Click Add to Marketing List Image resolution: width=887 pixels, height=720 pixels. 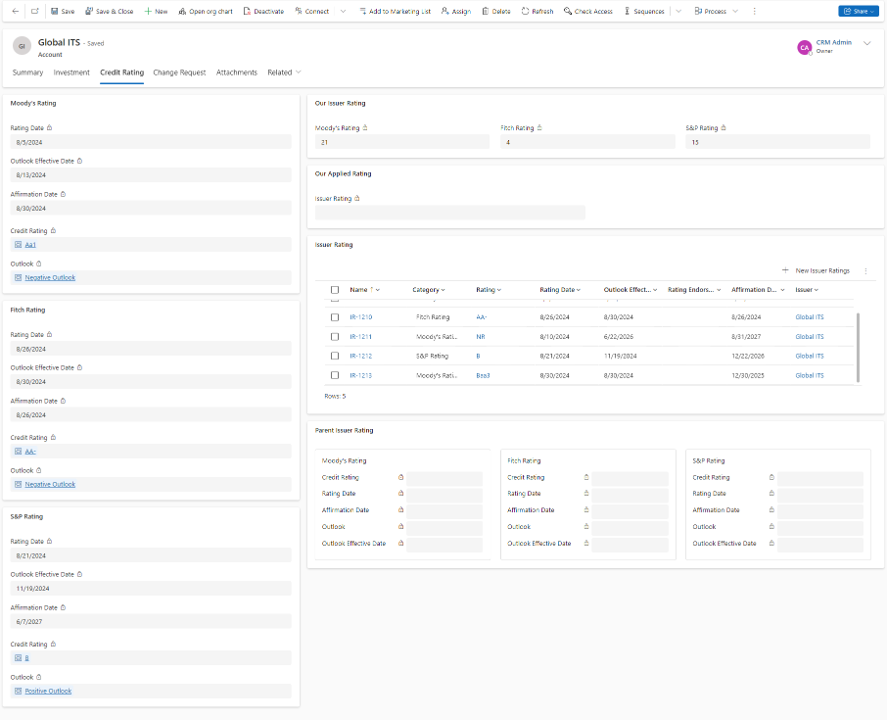point(395,11)
